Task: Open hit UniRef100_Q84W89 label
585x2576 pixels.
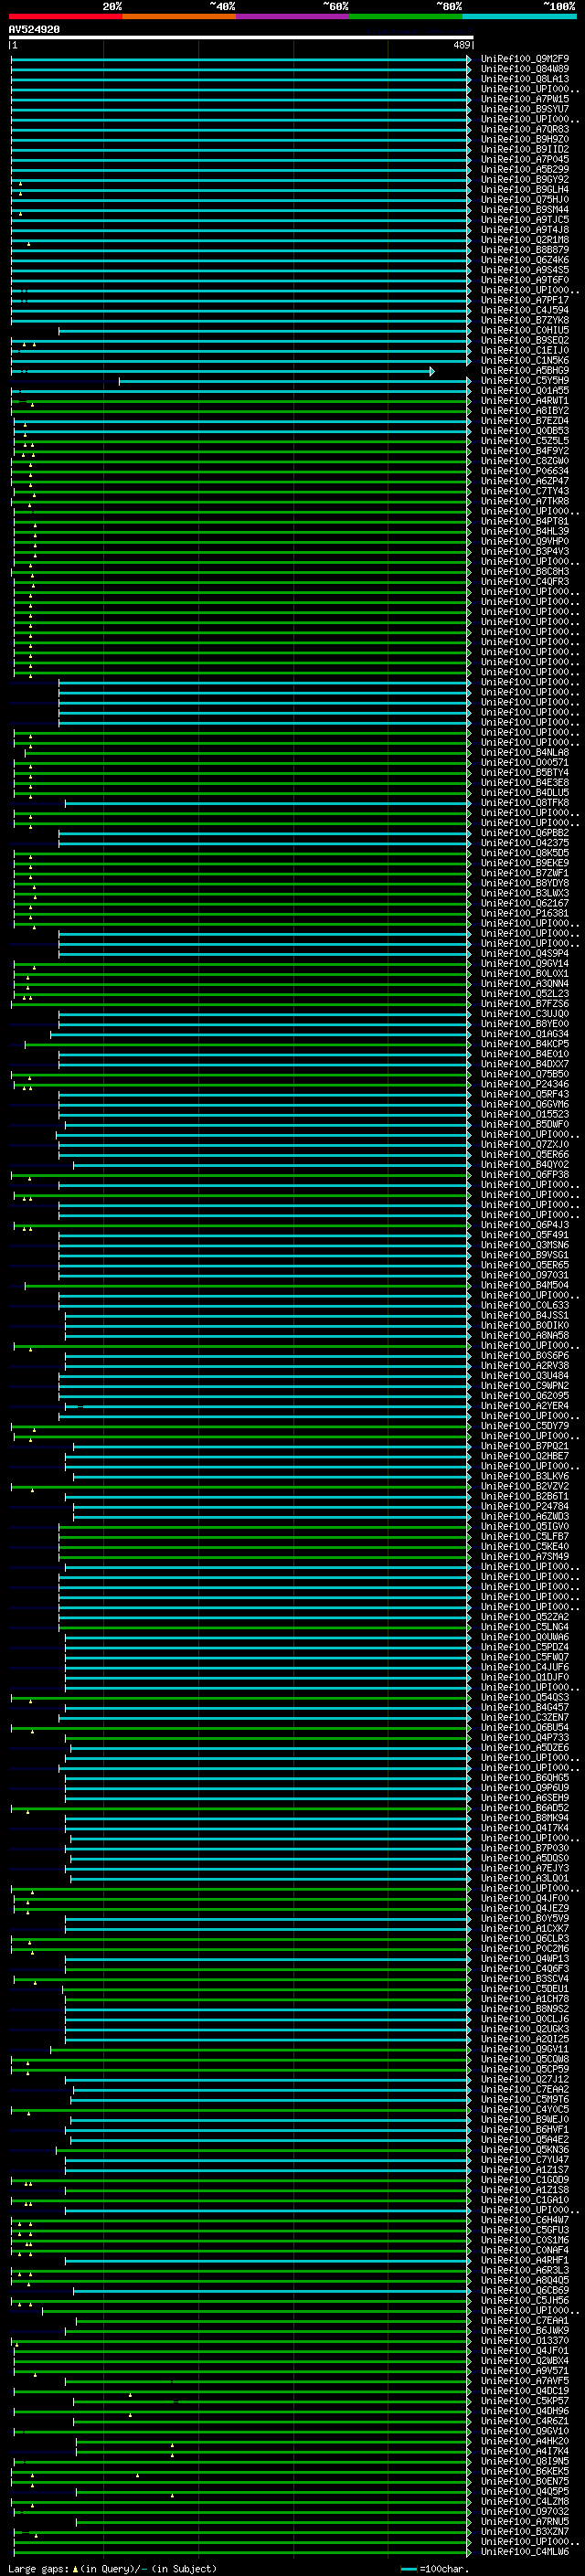Action: tap(525, 69)
